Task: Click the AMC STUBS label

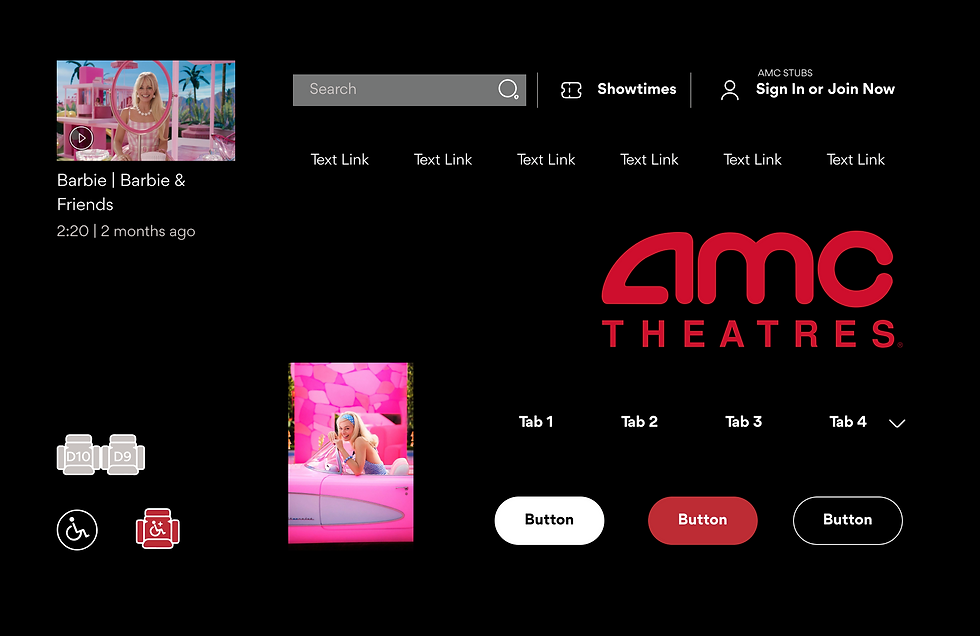Action: 785,72
